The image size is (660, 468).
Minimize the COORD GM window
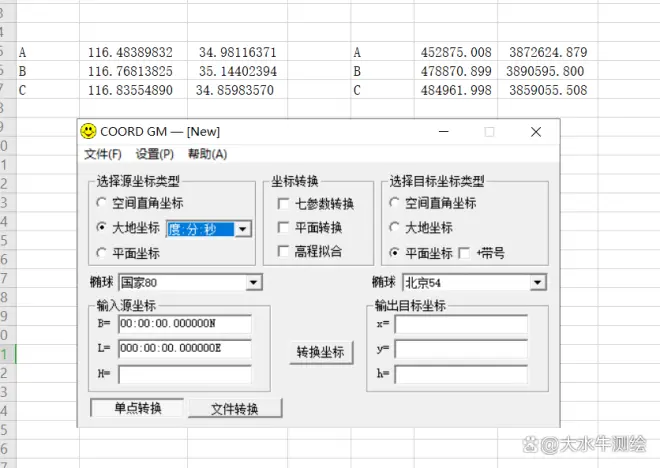pos(443,131)
